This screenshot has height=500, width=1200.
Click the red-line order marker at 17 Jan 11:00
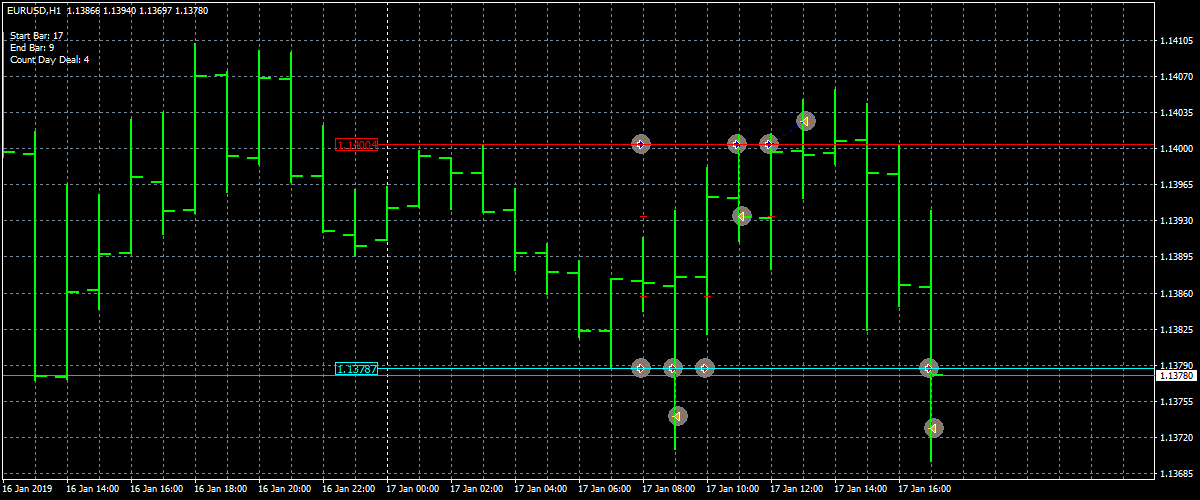[736, 144]
